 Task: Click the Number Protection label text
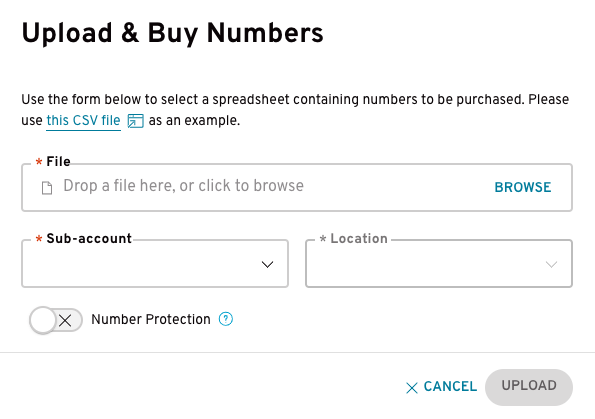point(151,319)
